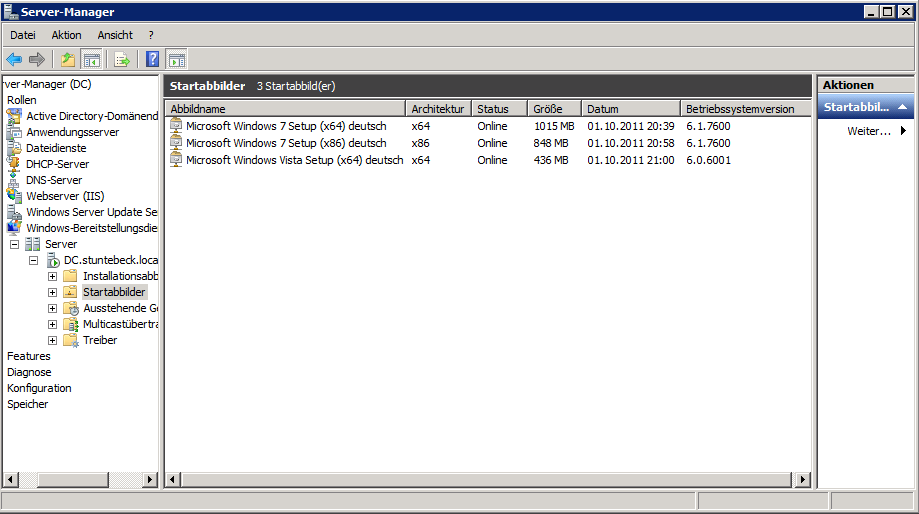The width and height of the screenshot is (919, 514).
Task: Select the Multicastübertragungen tree node
Action: coord(120,324)
